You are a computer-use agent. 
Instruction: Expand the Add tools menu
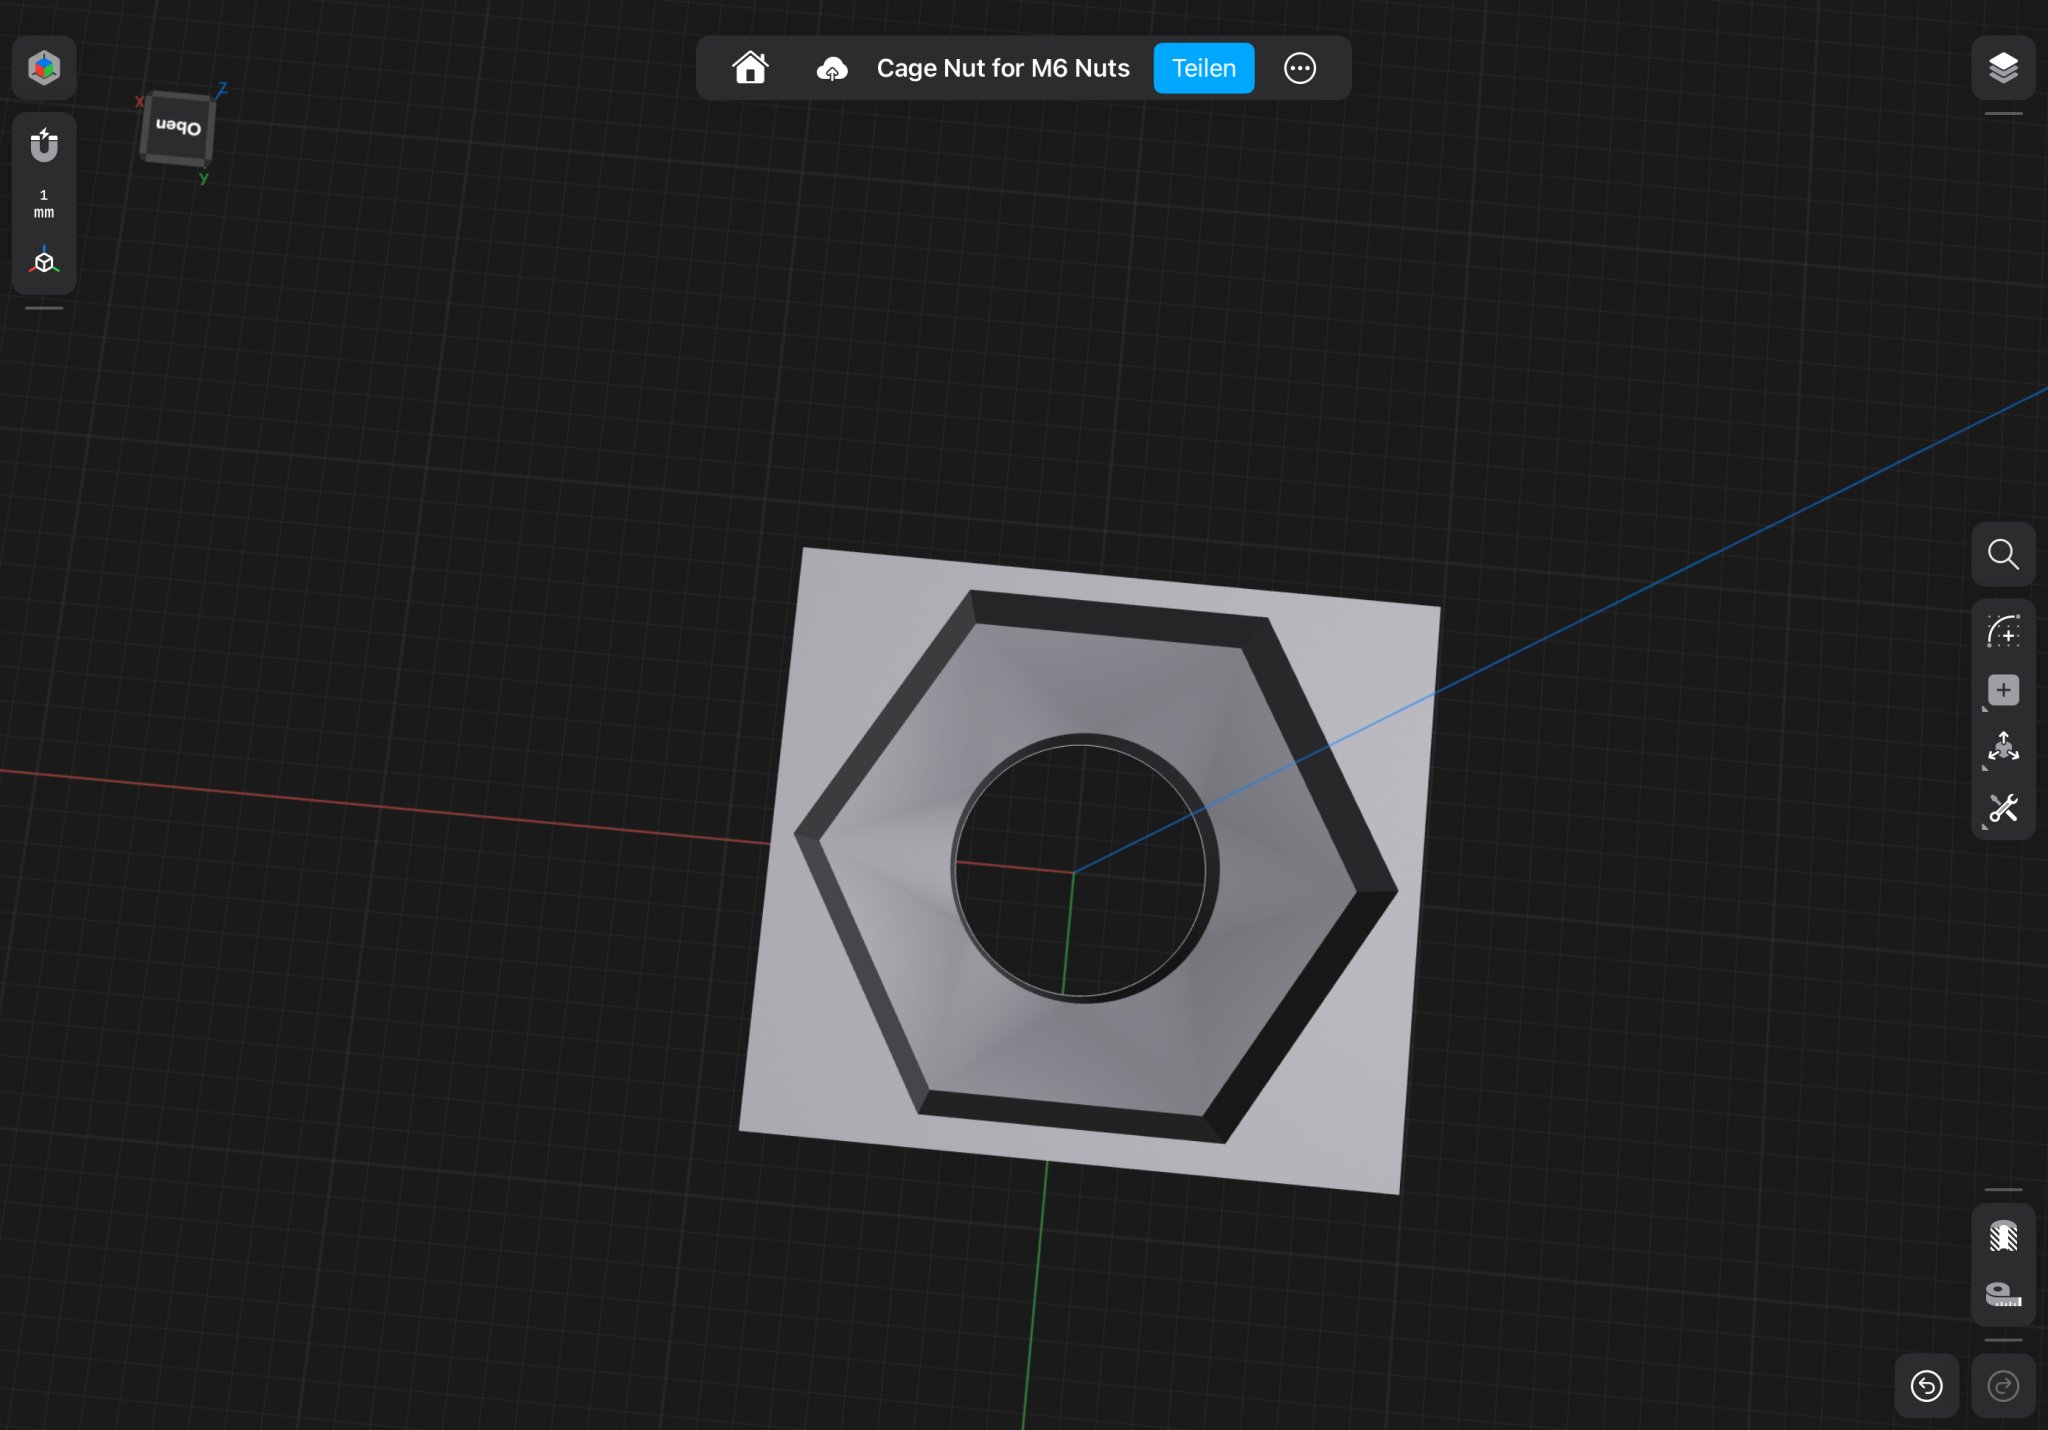pyautogui.click(x=2003, y=690)
